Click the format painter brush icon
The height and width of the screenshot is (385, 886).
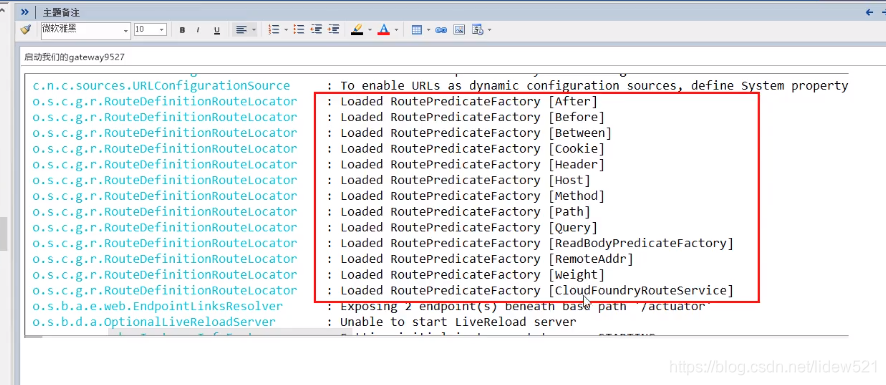(x=25, y=30)
